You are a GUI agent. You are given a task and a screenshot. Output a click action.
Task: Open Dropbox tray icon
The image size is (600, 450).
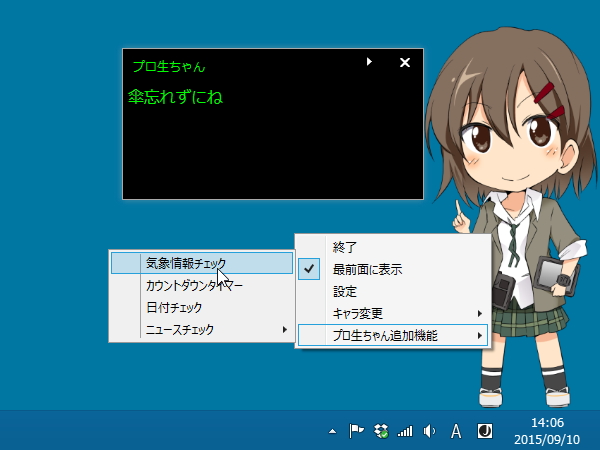tap(381, 431)
